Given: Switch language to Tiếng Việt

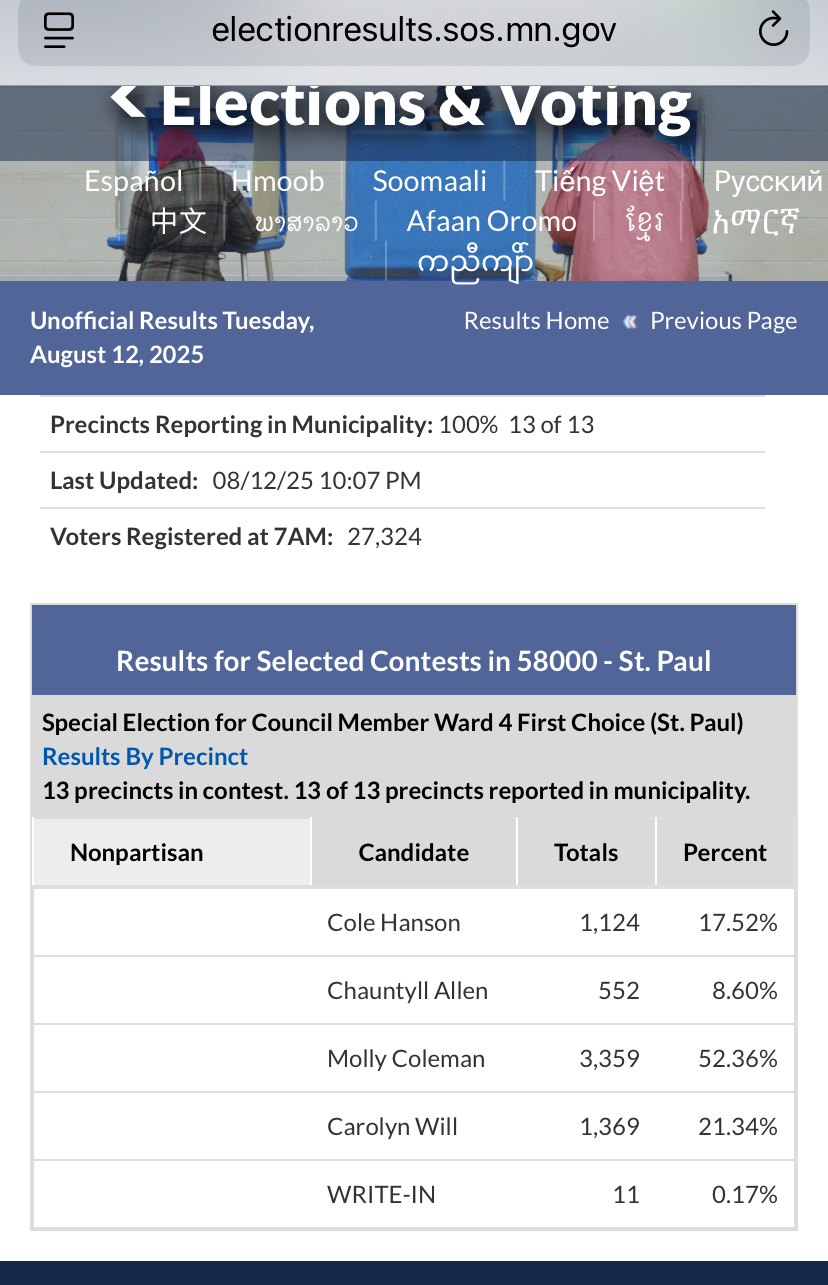Looking at the screenshot, I should click(599, 181).
